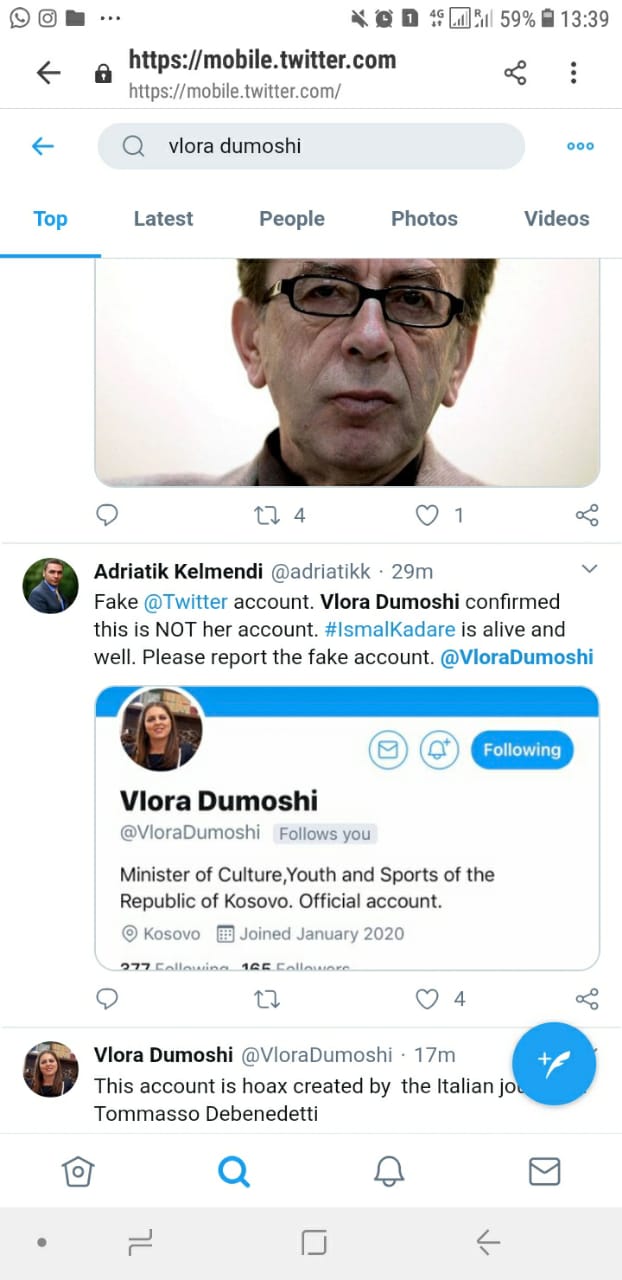Expand options chevron on Adriatik Kelmendi's tweet
The height and width of the screenshot is (1280, 622).
589,569
